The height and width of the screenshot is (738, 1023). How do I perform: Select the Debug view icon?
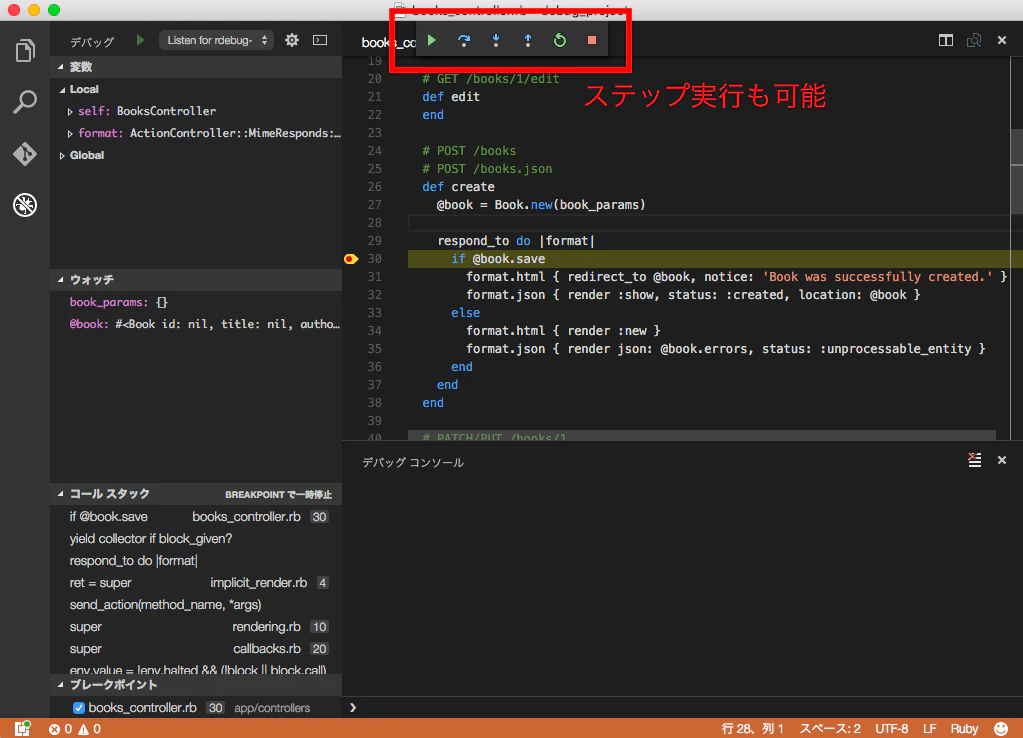tap(25, 205)
